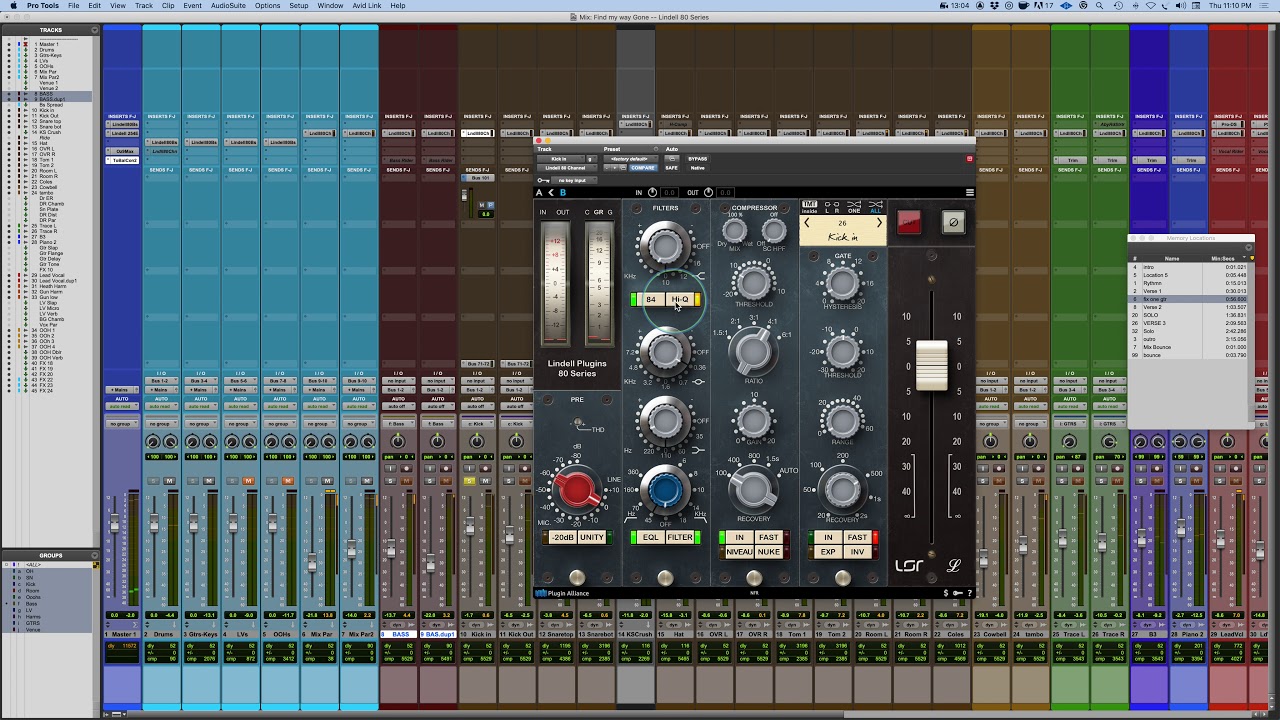Click the OUT trim knob icon

point(708,193)
